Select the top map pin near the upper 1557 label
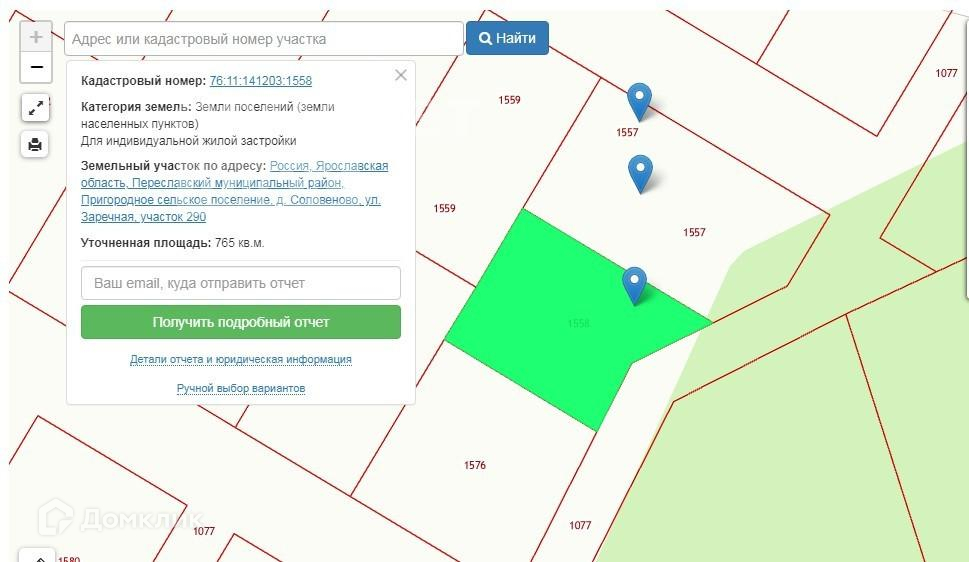 point(640,101)
